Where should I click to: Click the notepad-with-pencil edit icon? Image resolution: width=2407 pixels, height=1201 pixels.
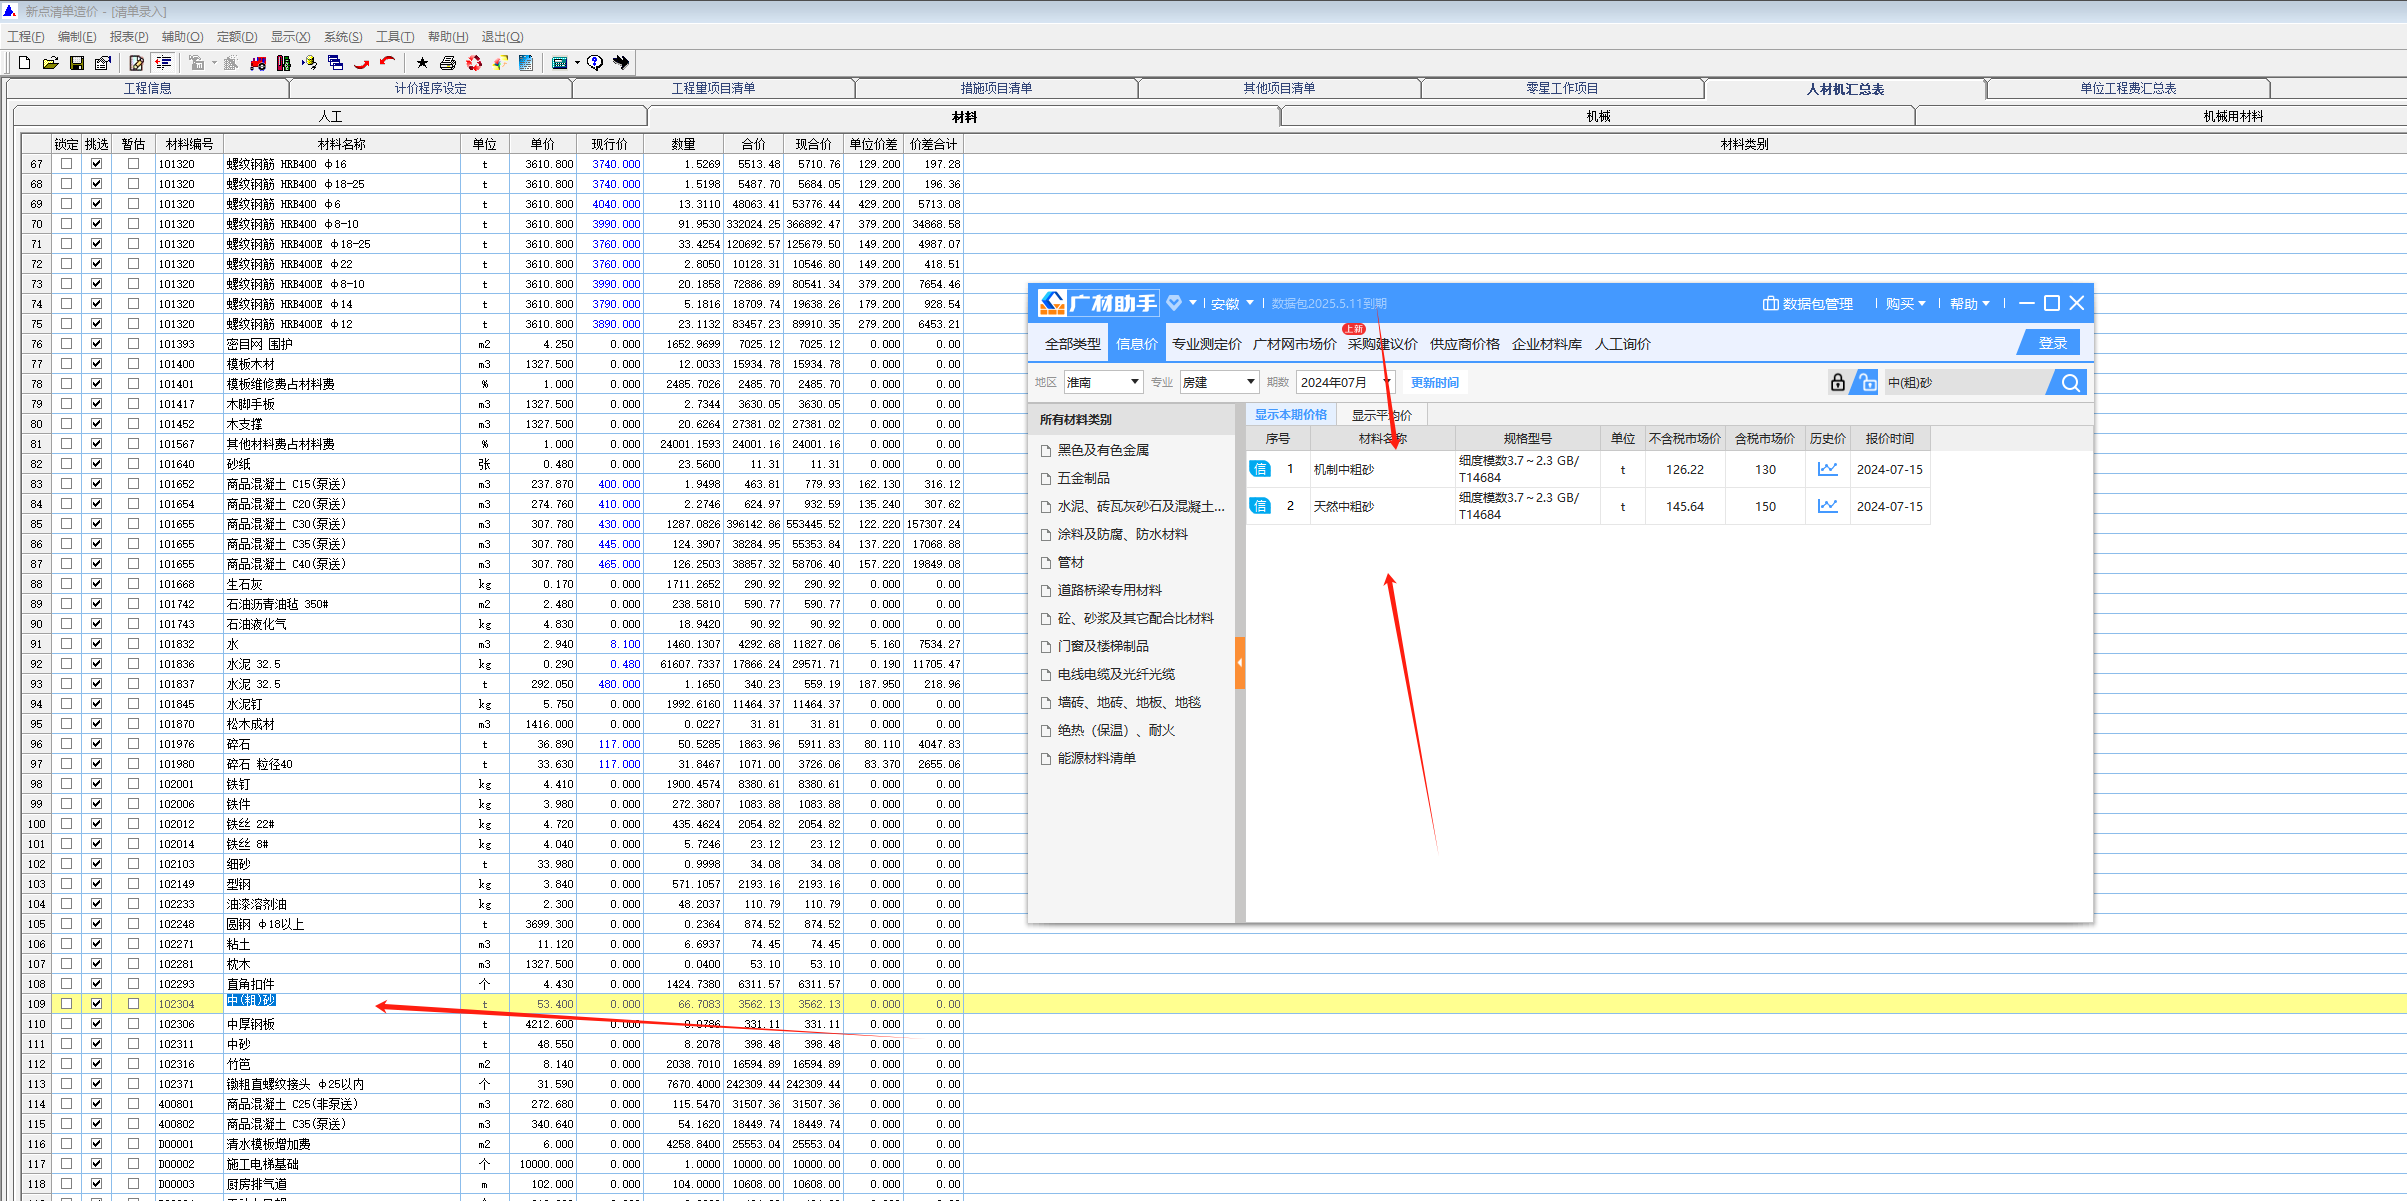coord(137,63)
